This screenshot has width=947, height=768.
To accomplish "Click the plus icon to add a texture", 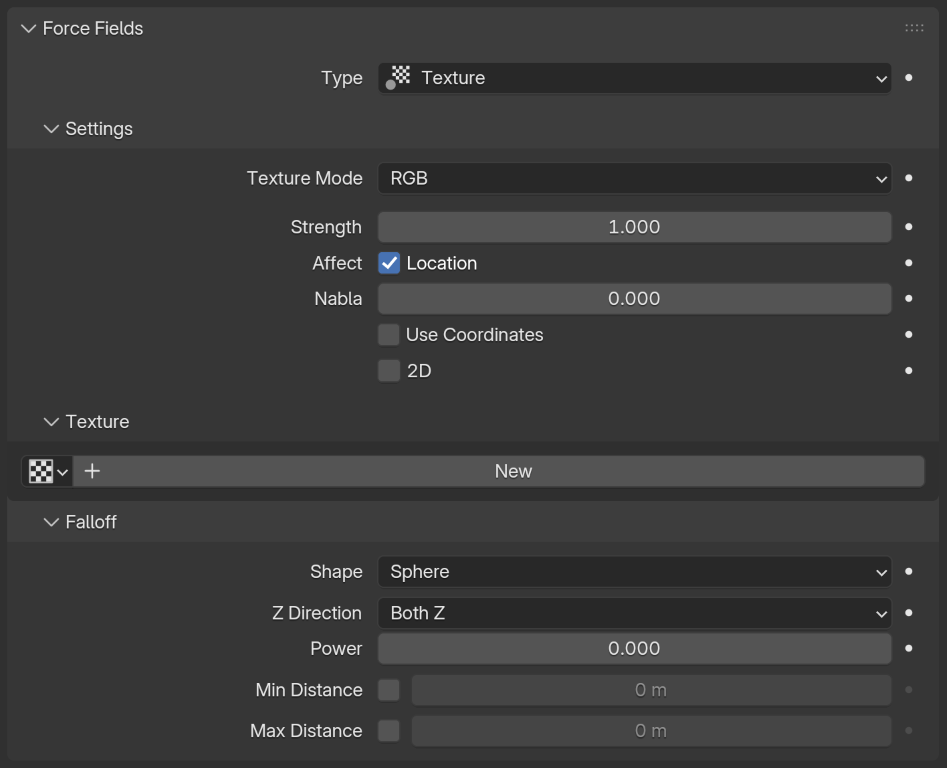I will [91, 471].
